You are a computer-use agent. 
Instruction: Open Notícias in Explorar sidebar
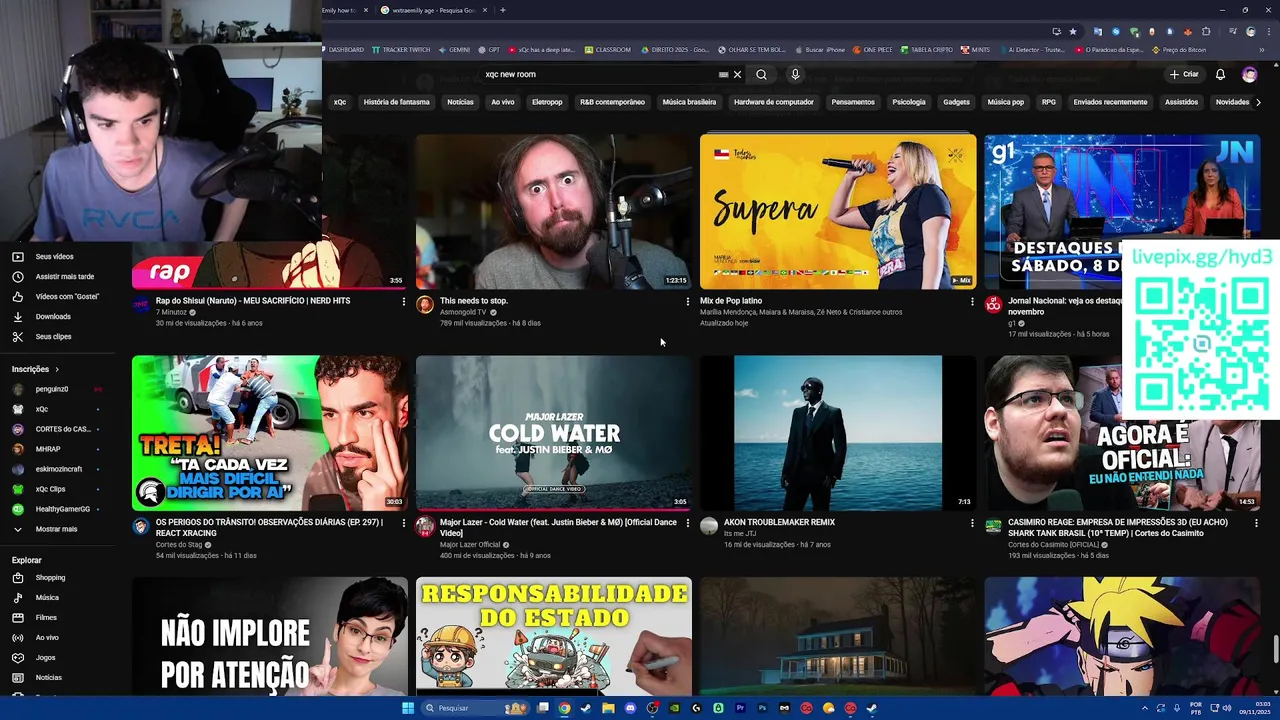pos(48,678)
